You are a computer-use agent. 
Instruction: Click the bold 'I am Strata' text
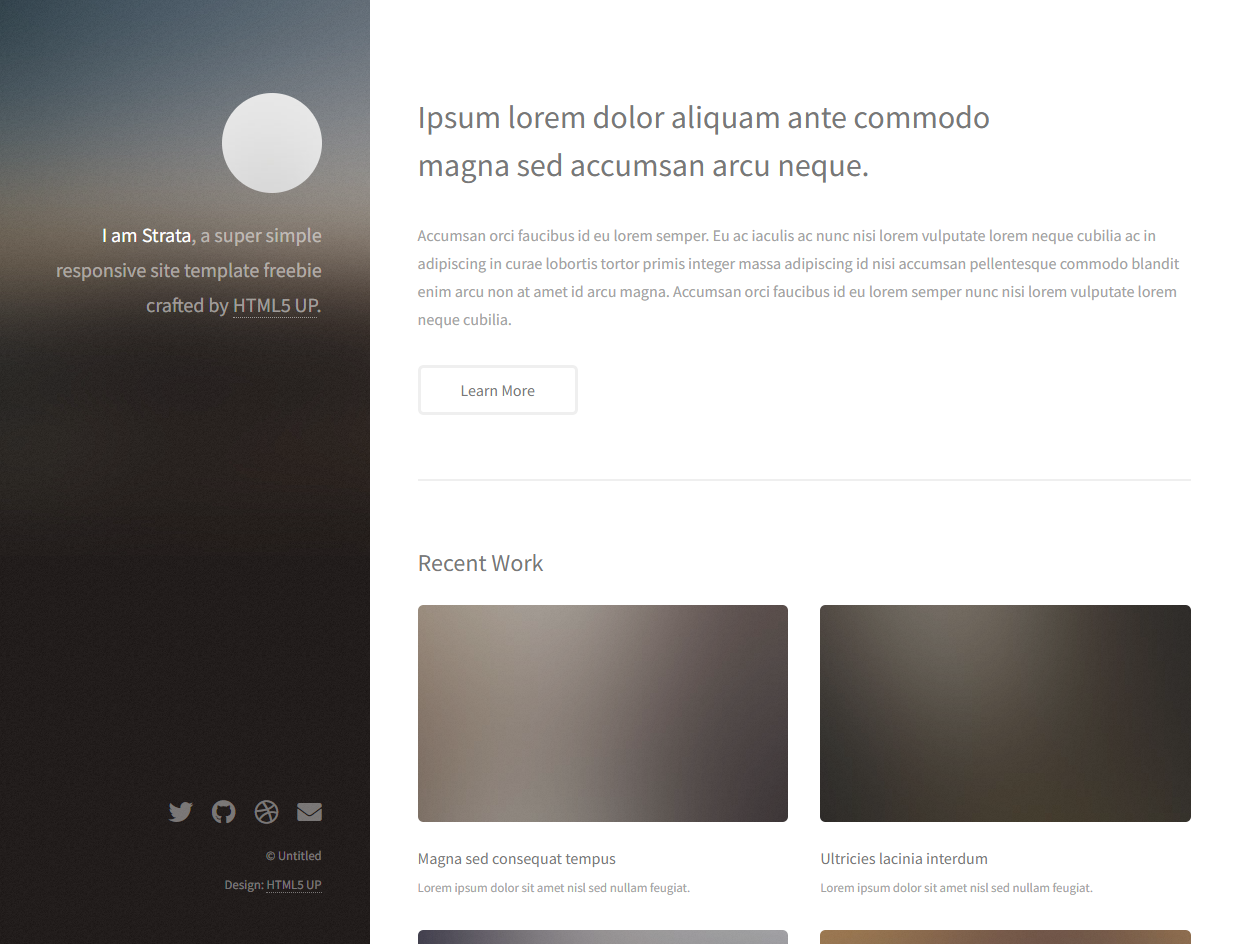click(x=146, y=236)
